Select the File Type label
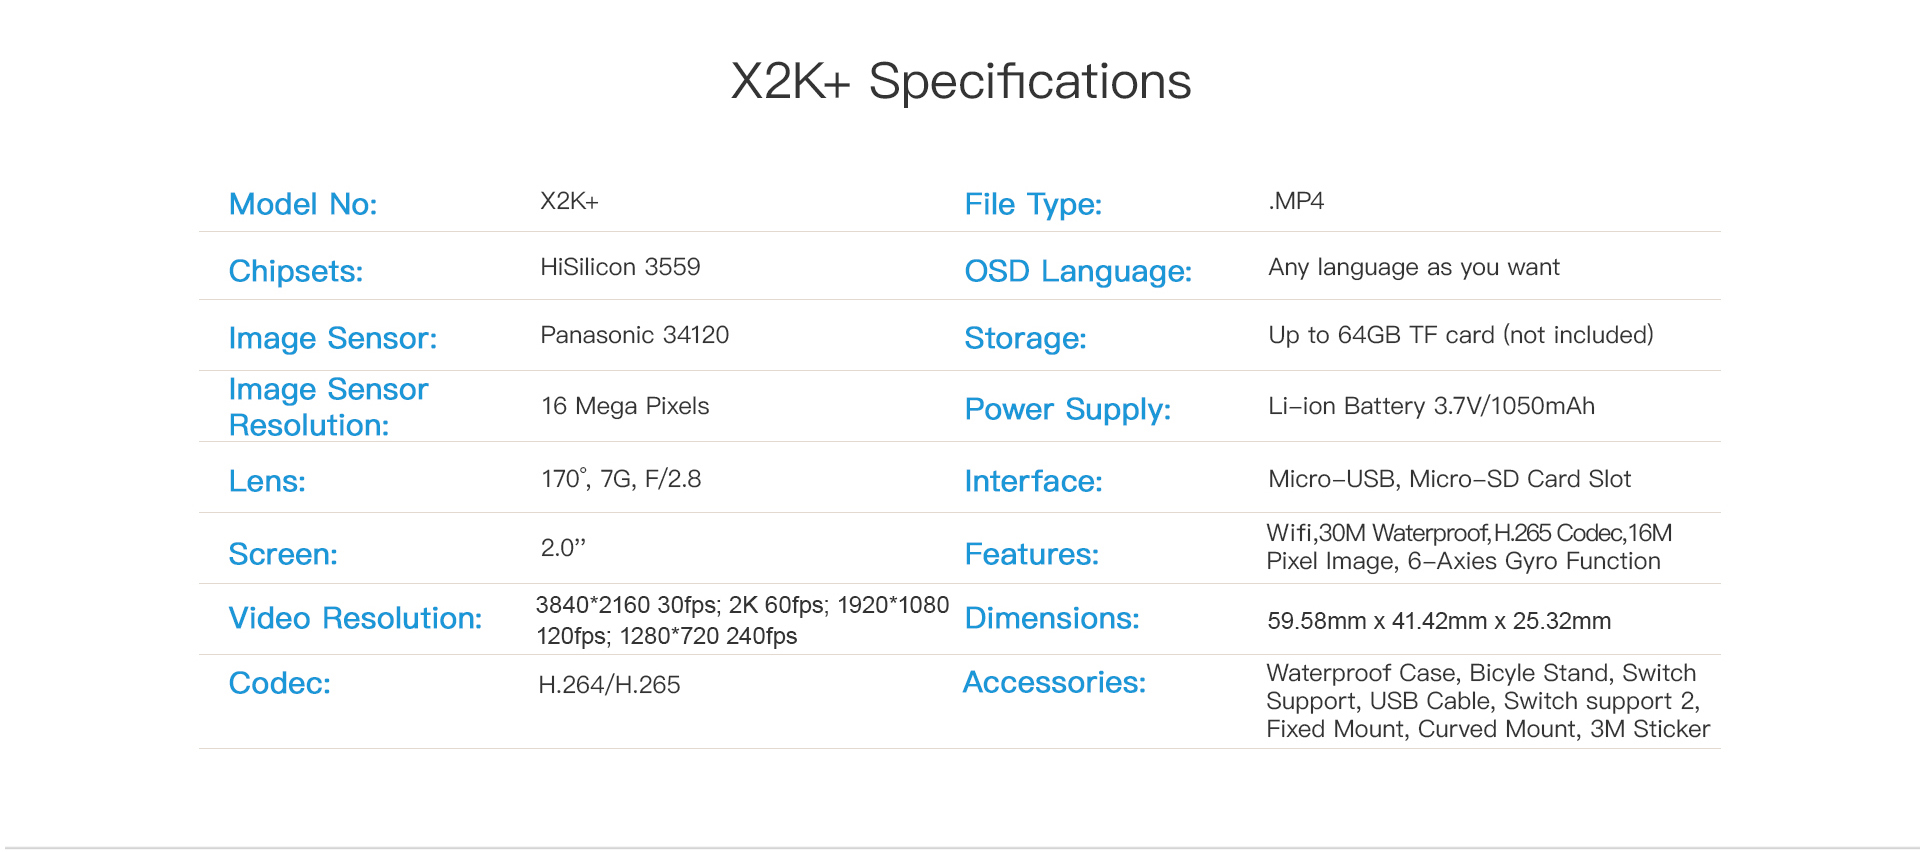Image resolution: width=1920 pixels, height=852 pixels. [x=1033, y=204]
